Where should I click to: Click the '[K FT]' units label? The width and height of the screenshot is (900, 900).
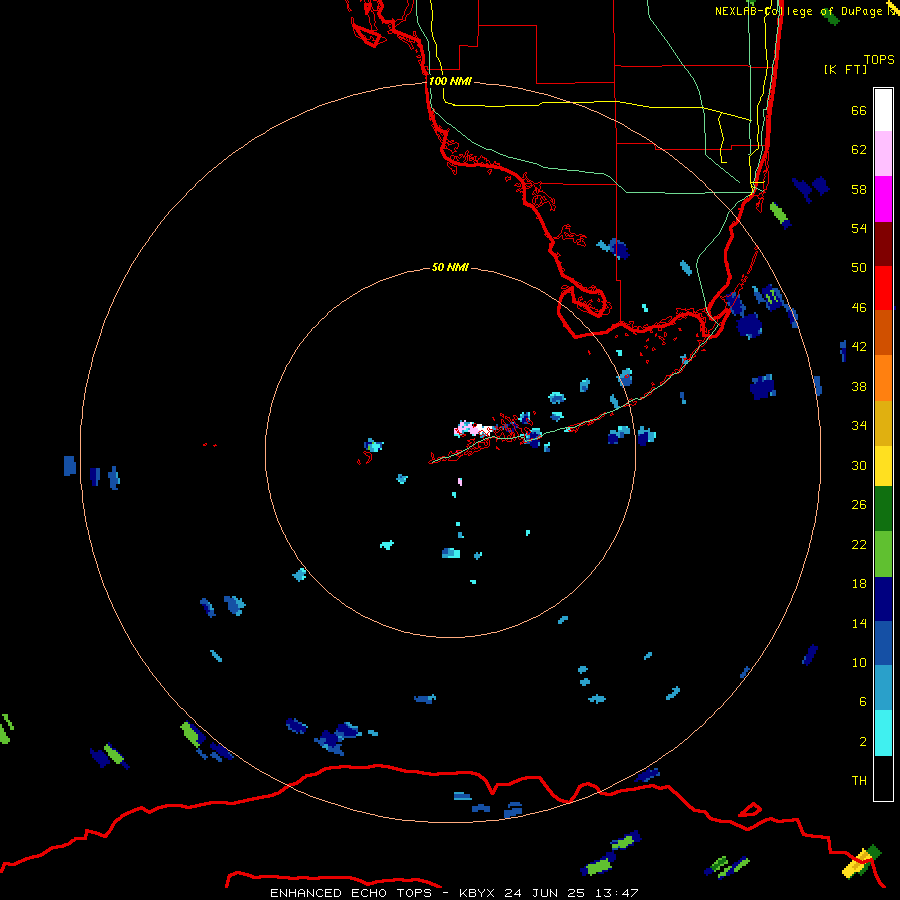(x=845, y=69)
